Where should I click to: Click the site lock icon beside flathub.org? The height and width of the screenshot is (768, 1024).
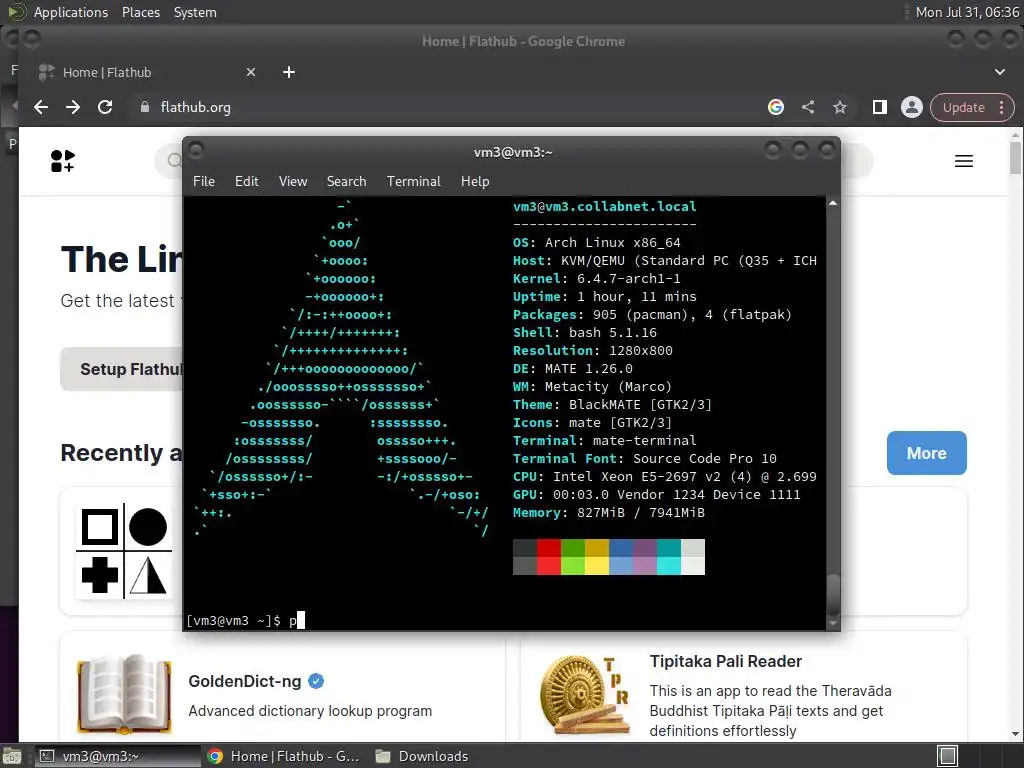(x=145, y=107)
